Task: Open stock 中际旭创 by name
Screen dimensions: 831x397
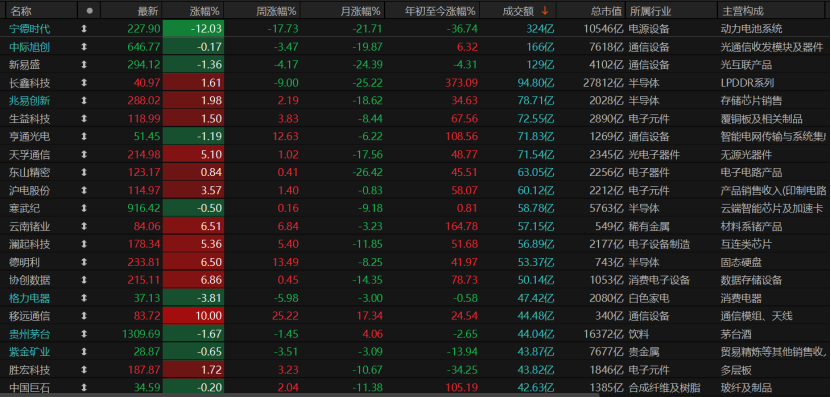Action: [30, 47]
